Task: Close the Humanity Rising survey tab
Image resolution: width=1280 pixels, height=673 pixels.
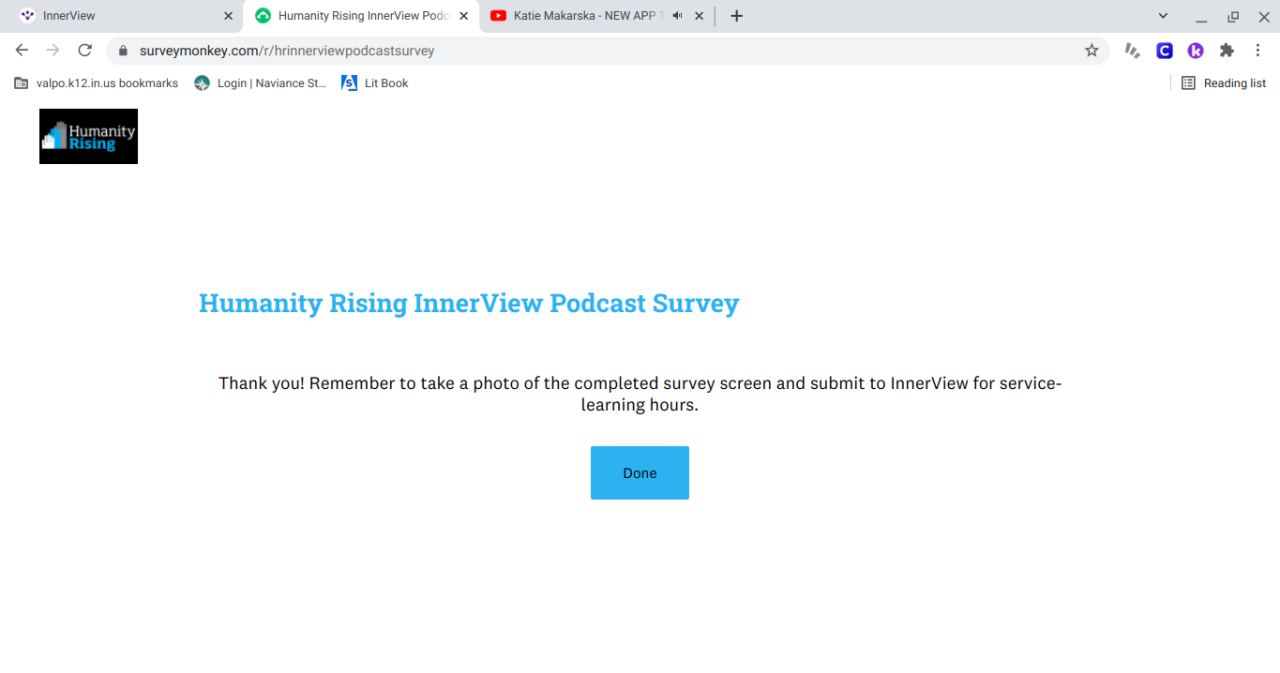Action: click(x=463, y=16)
